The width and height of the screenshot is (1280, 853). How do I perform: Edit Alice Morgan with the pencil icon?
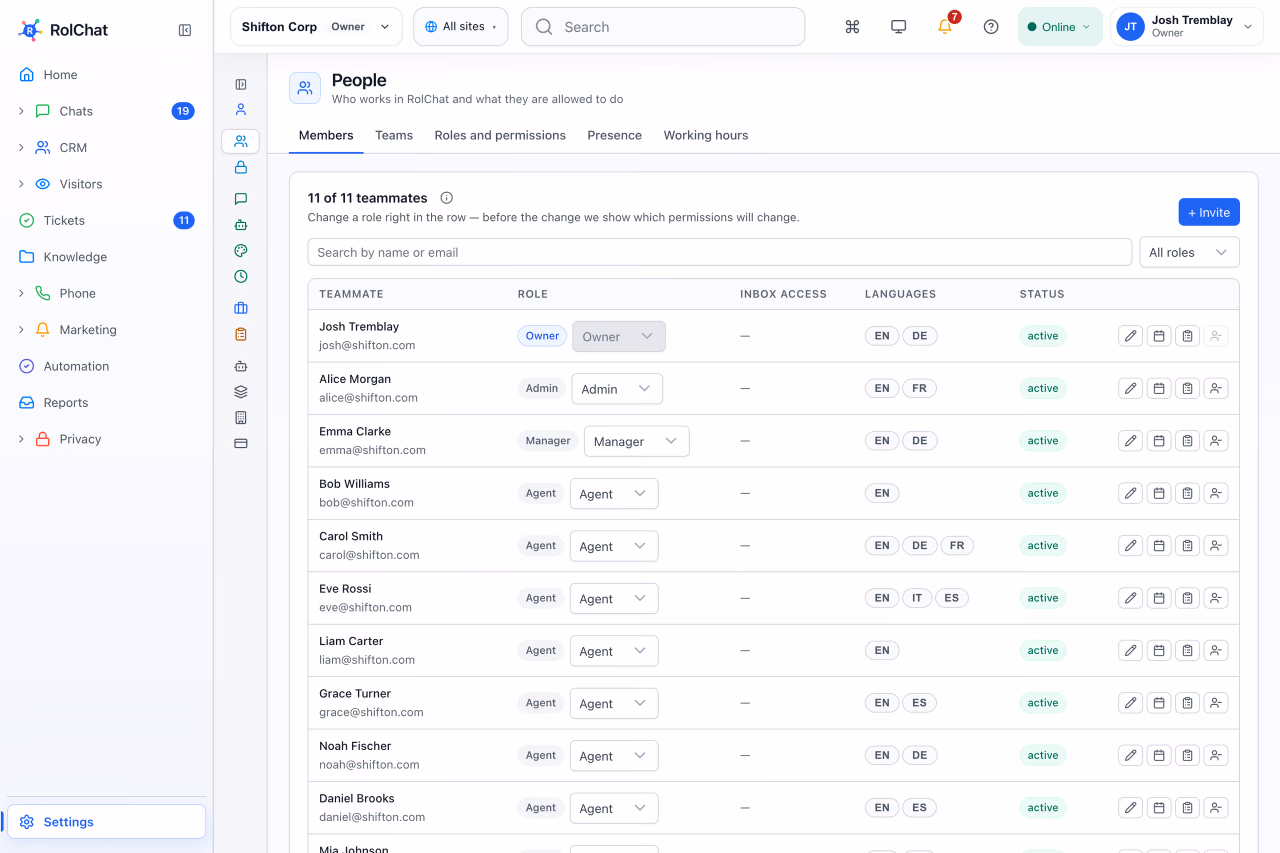click(x=1130, y=388)
